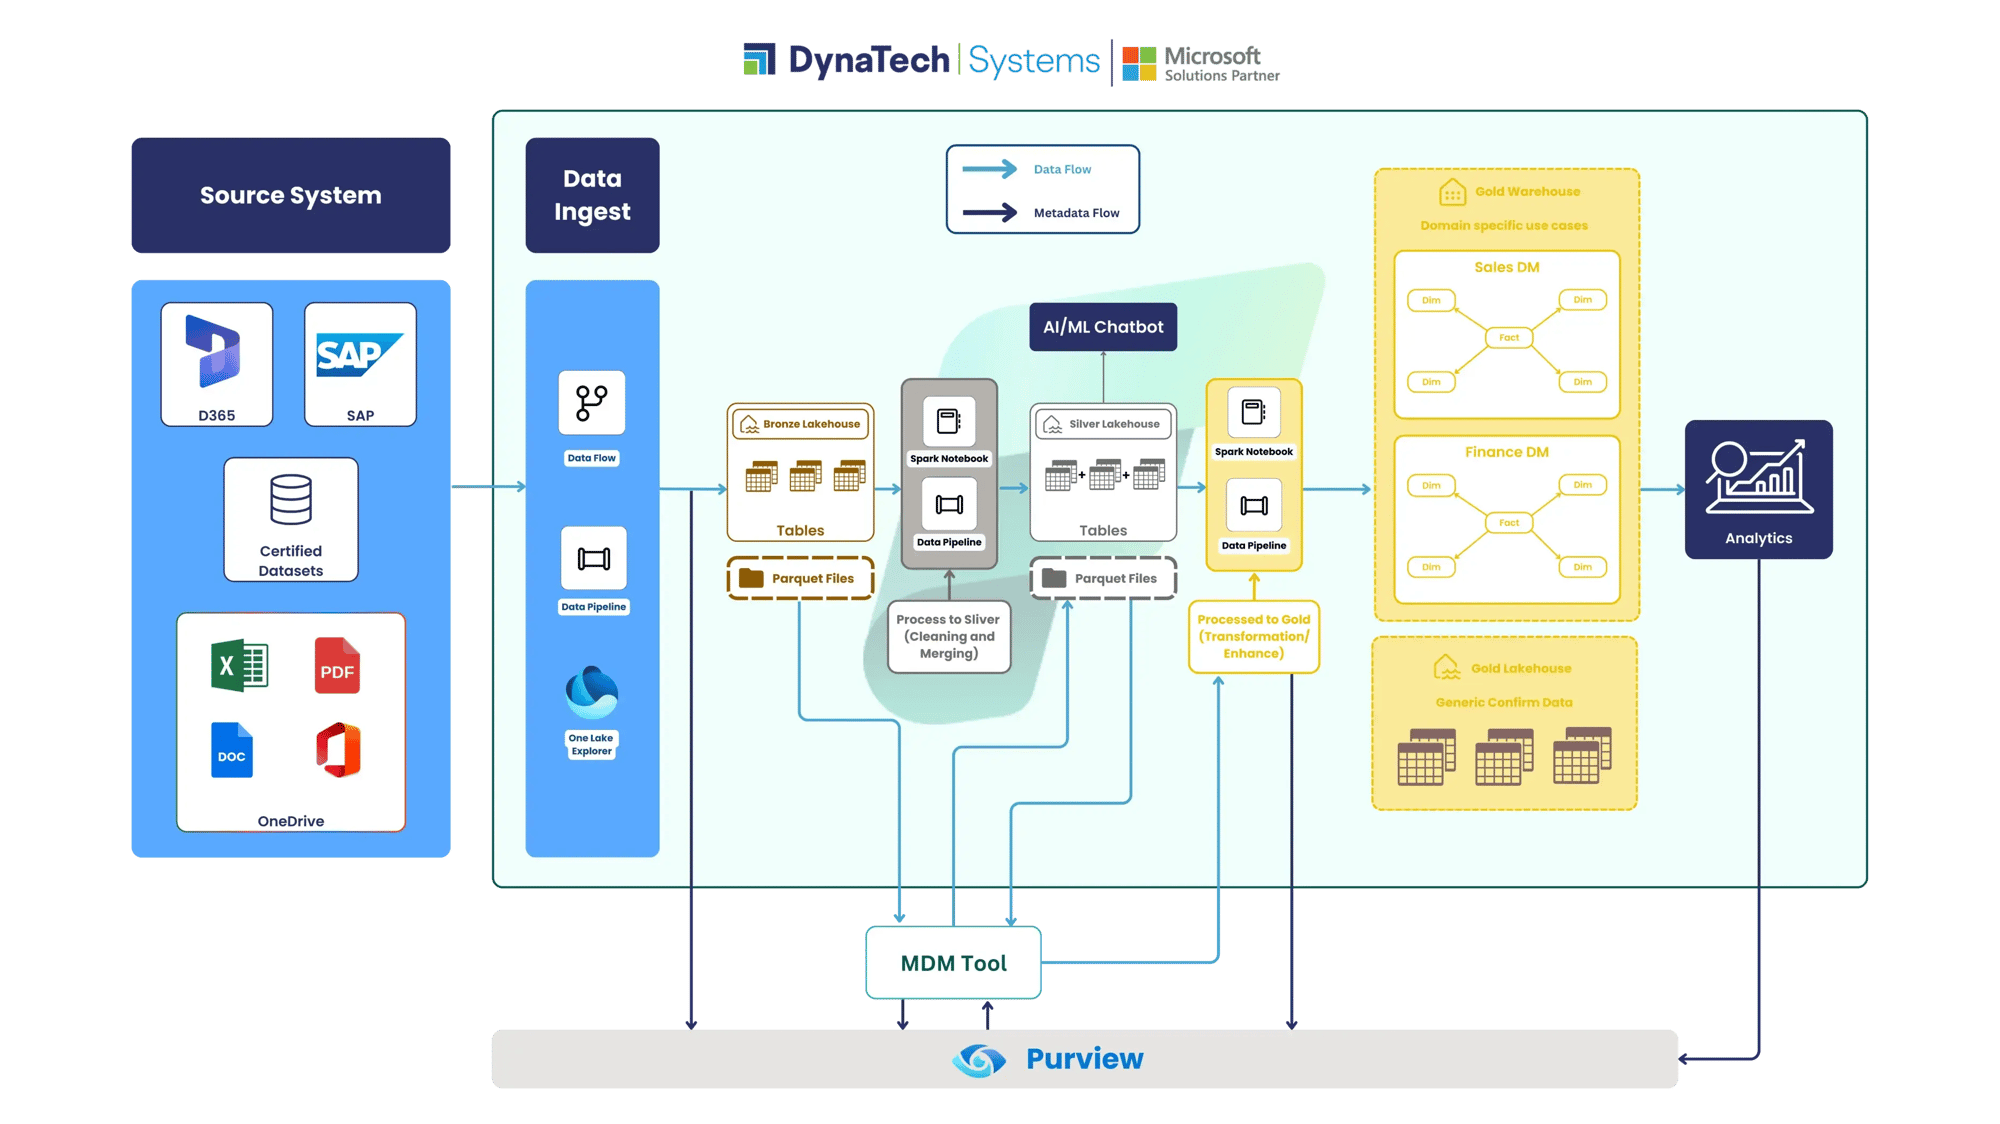Click the PDF file icon in OneDrive
The height and width of the screenshot is (1124, 2000).
tap(337, 666)
